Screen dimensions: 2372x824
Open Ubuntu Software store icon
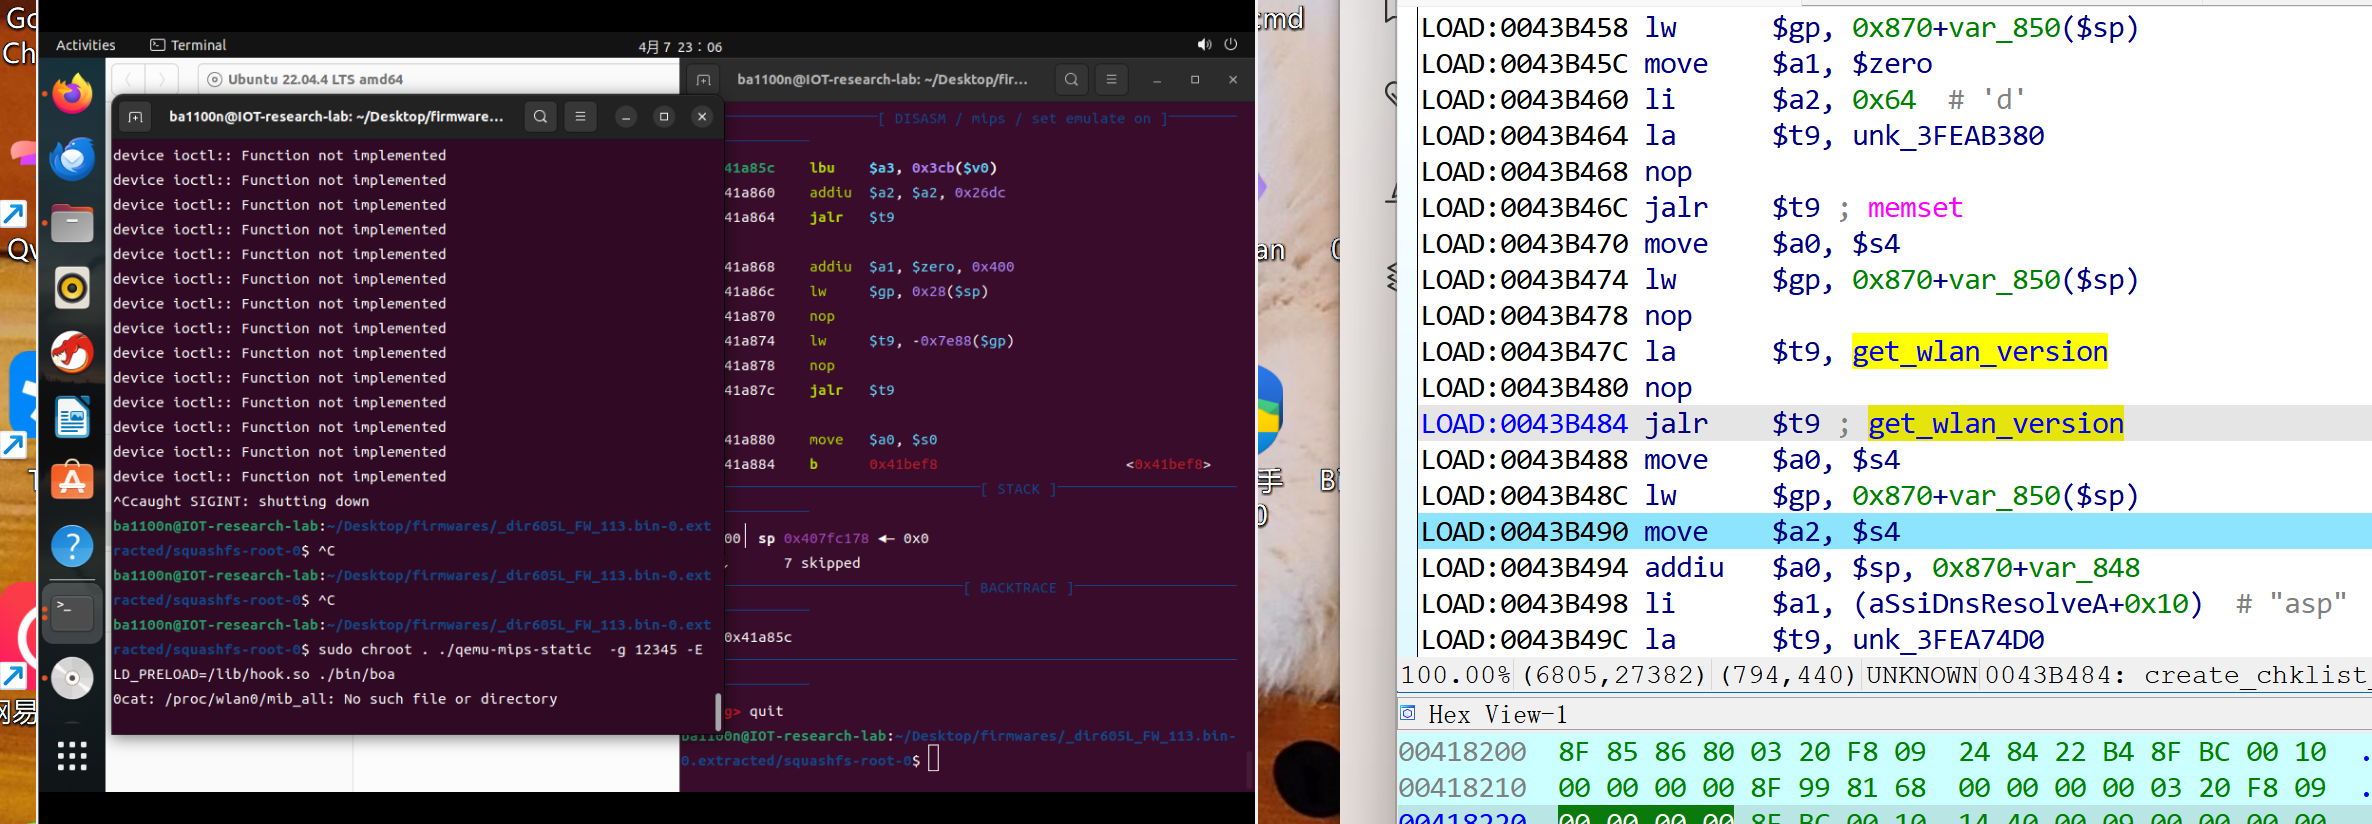point(72,482)
